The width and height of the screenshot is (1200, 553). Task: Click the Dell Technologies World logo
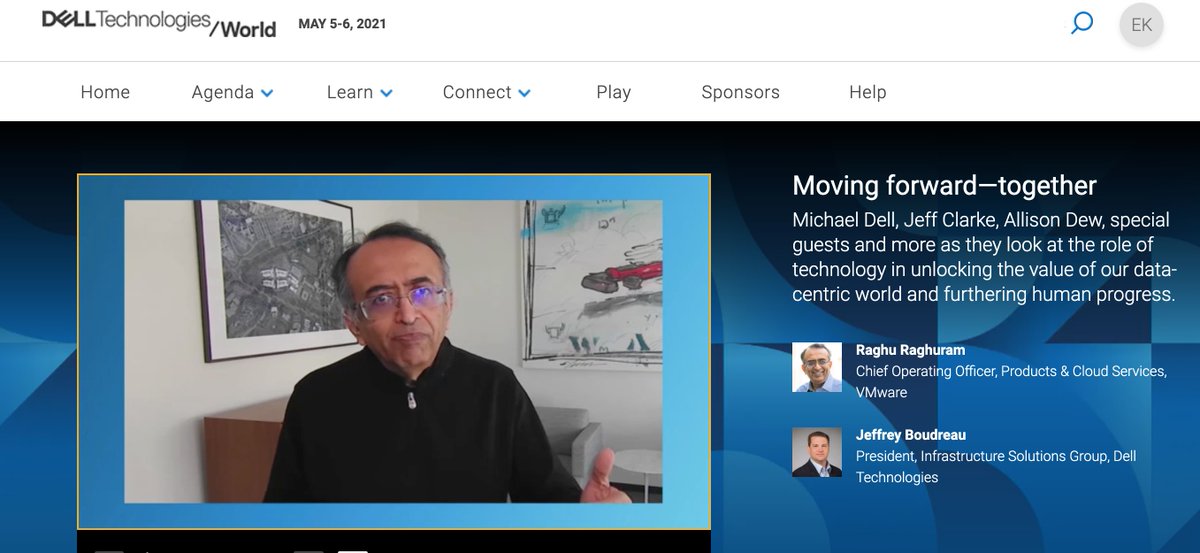pos(159,24)
